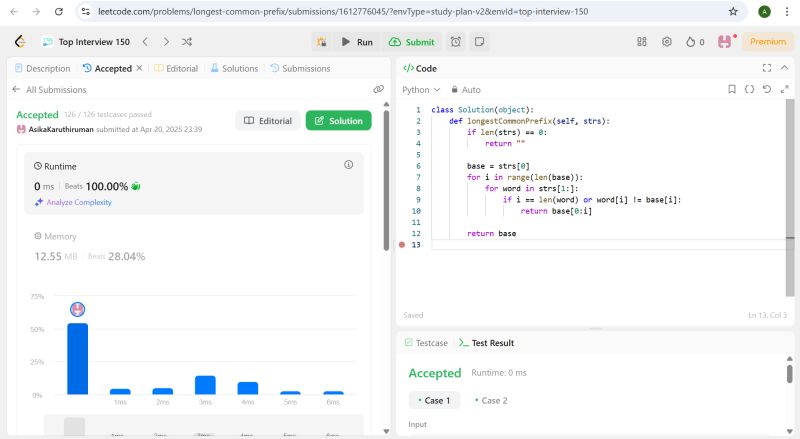This screenshot has width=800, height=439.
Task: Switch to the Testcase tab
Action: 426,343
